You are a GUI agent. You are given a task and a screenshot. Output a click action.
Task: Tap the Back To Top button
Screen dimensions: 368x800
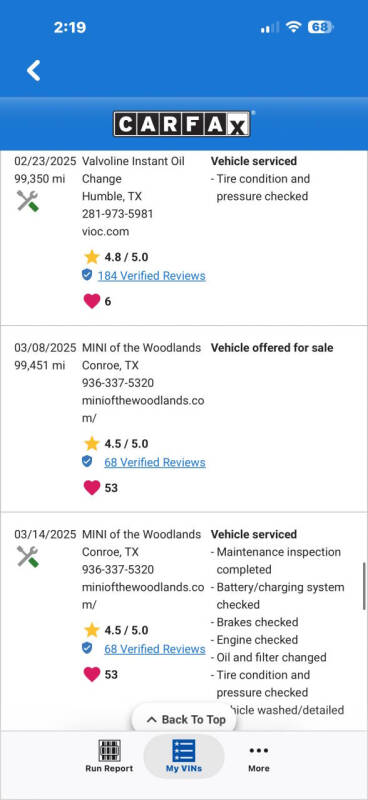coord(186,719)
